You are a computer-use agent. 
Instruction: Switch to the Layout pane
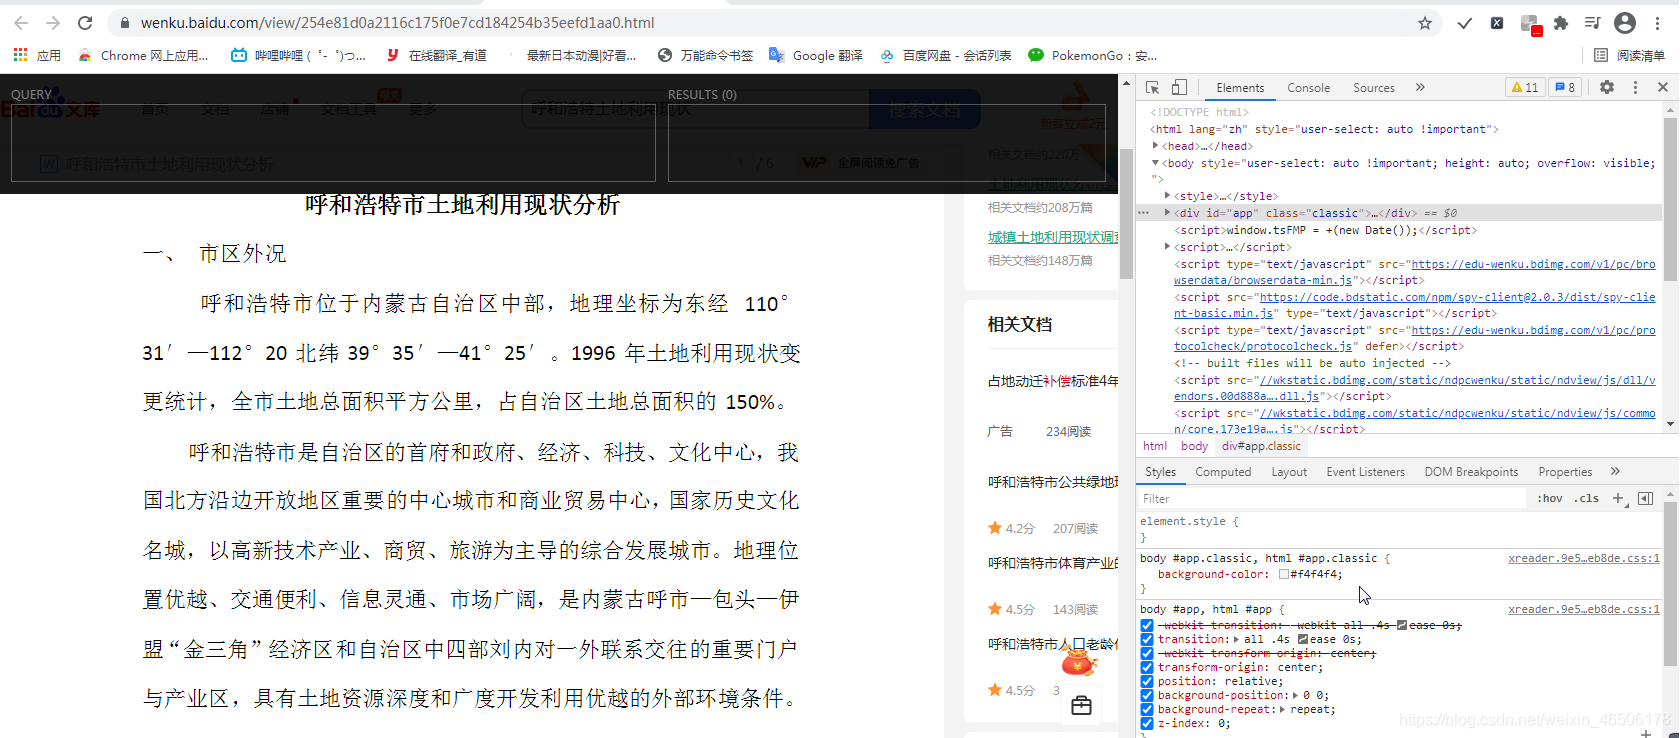[1289, 472]
